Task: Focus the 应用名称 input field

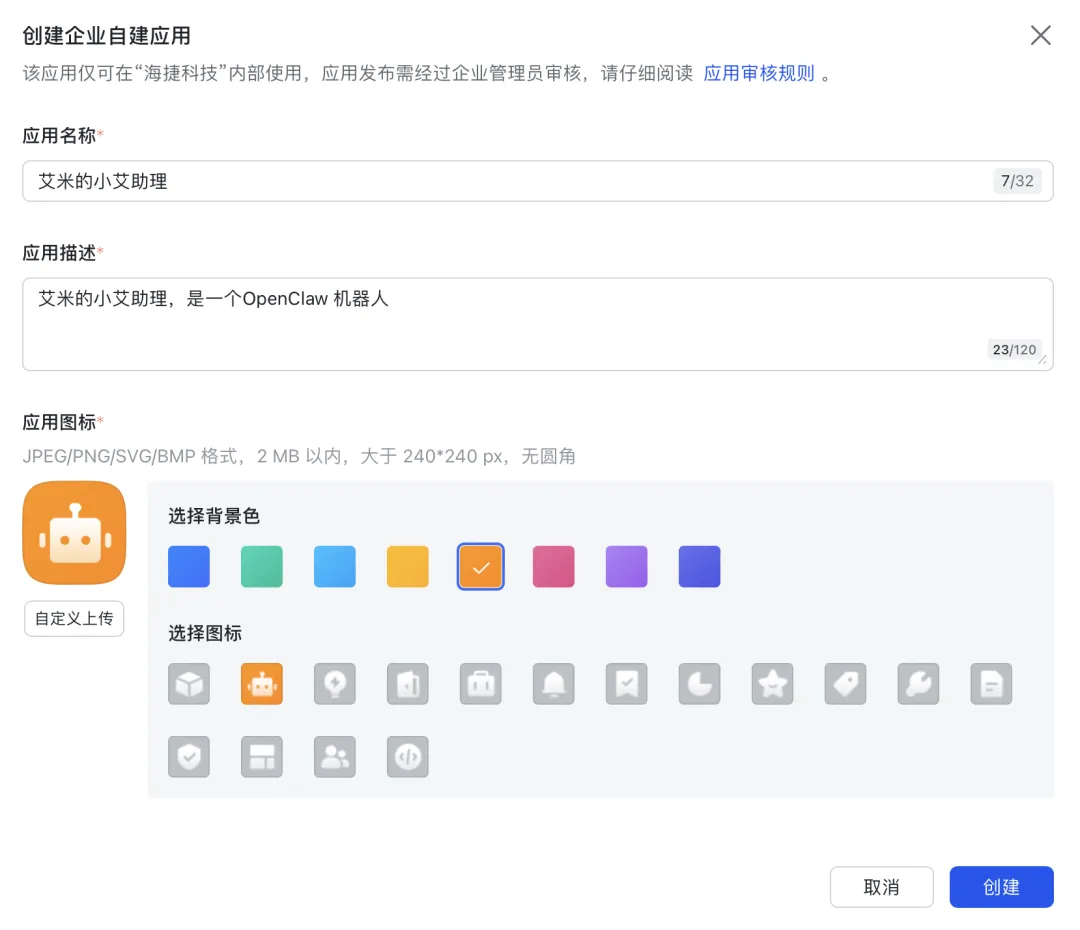Action: click(x=500, y=181)
